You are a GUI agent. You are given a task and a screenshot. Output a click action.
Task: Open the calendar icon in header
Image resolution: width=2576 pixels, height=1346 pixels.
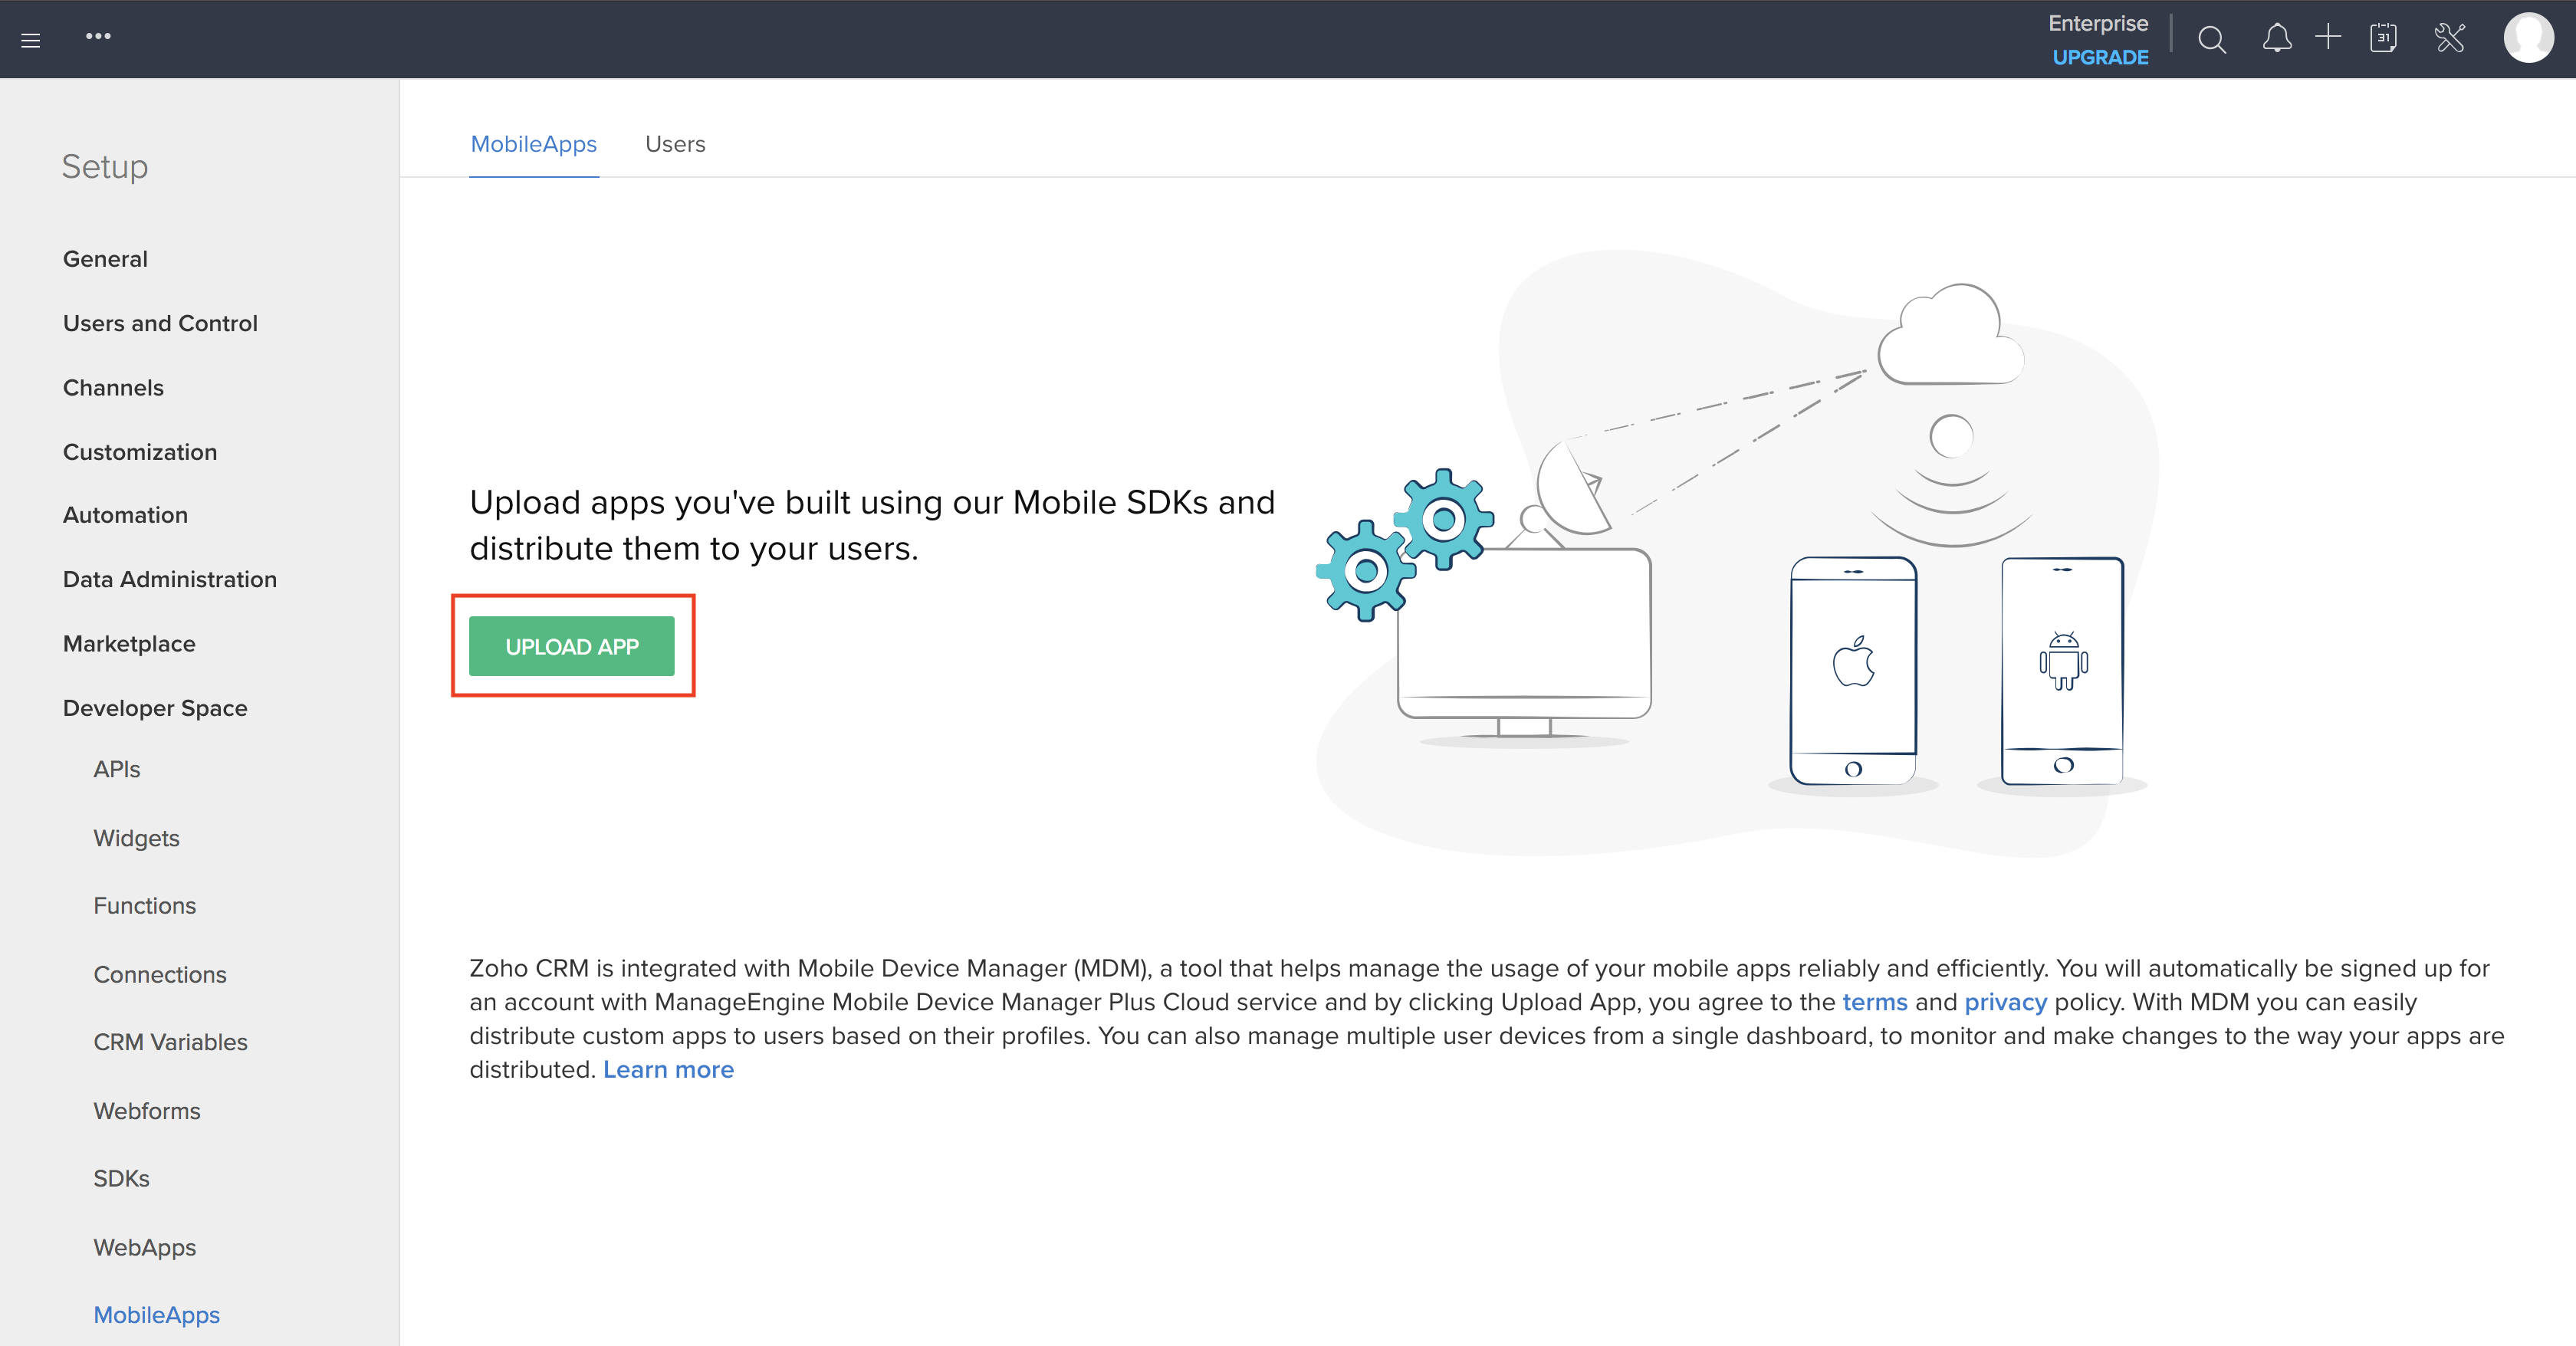tap(2383, 39)
